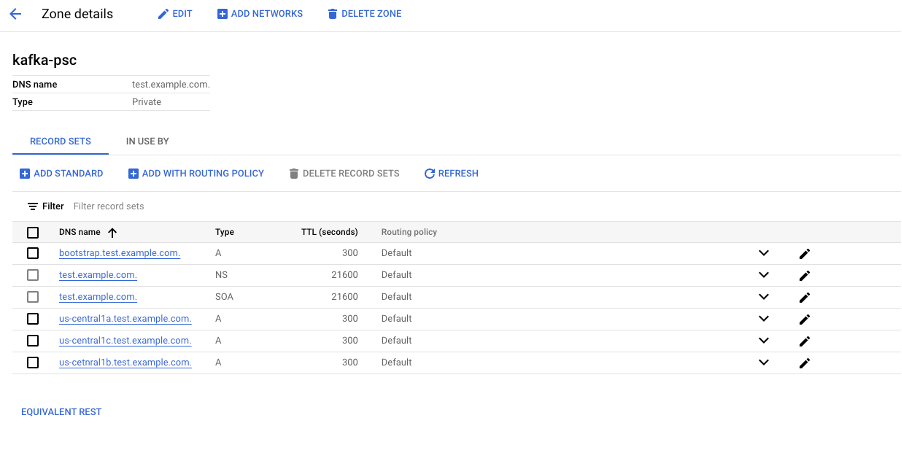The height and width of the screenshot is (454, 902).
Task: Click the pencil icon for bootstrap.test.example.com
Action: click(804, 254)
